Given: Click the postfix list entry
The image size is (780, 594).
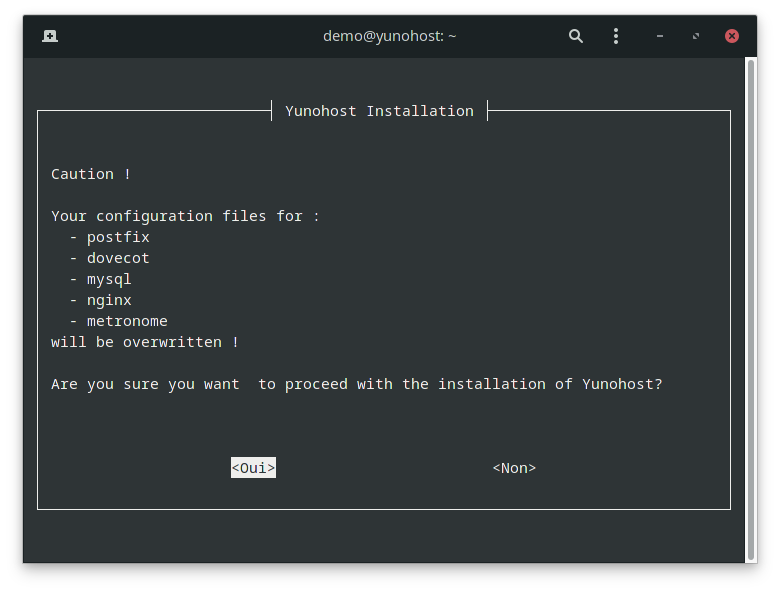Looking at the screenshot, I should (x=118, y=237).
